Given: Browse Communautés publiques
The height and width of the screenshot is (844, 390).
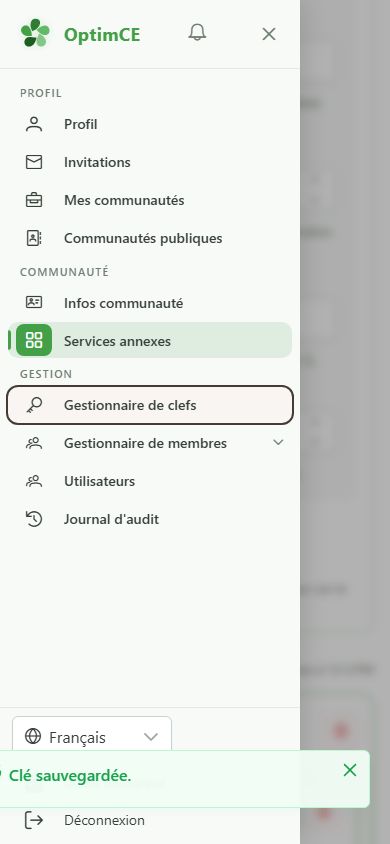Looking at the screenshot, I should point(150,238).
